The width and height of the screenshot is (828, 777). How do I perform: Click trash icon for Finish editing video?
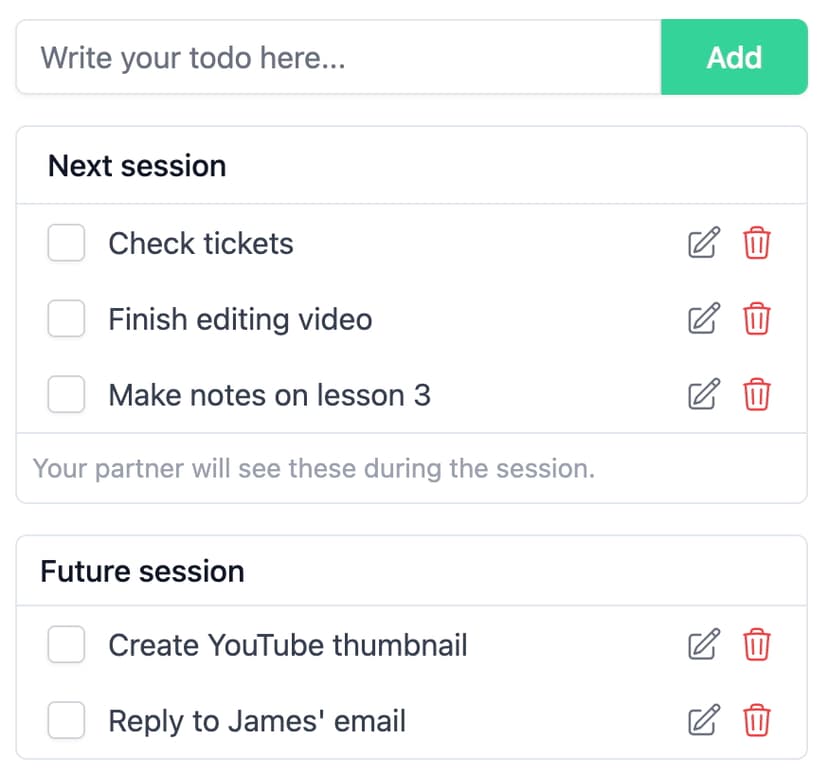click(757, 319)
